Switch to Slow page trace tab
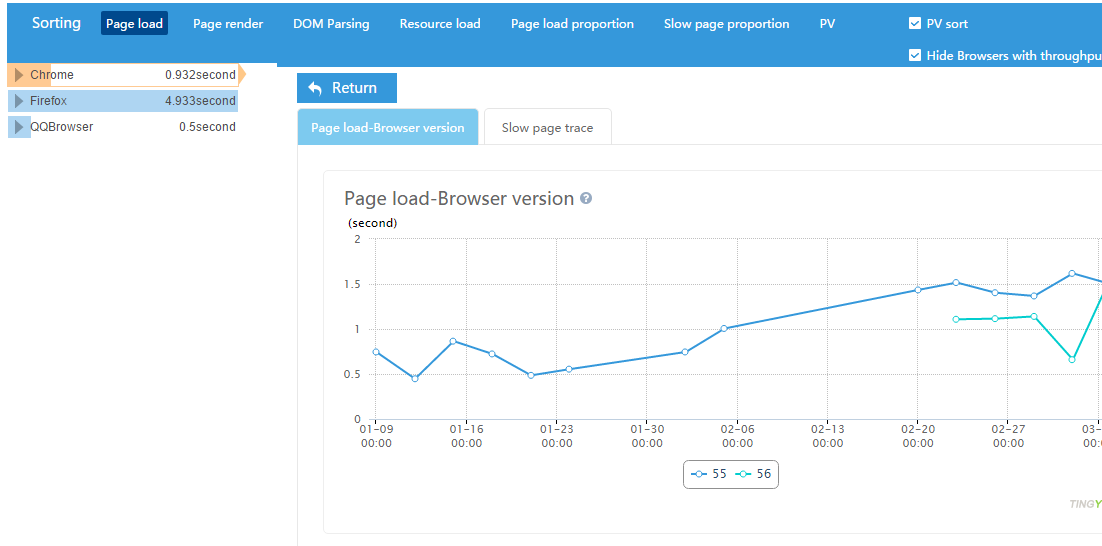This screenshot has width=1102, height=546. [547, 128]
